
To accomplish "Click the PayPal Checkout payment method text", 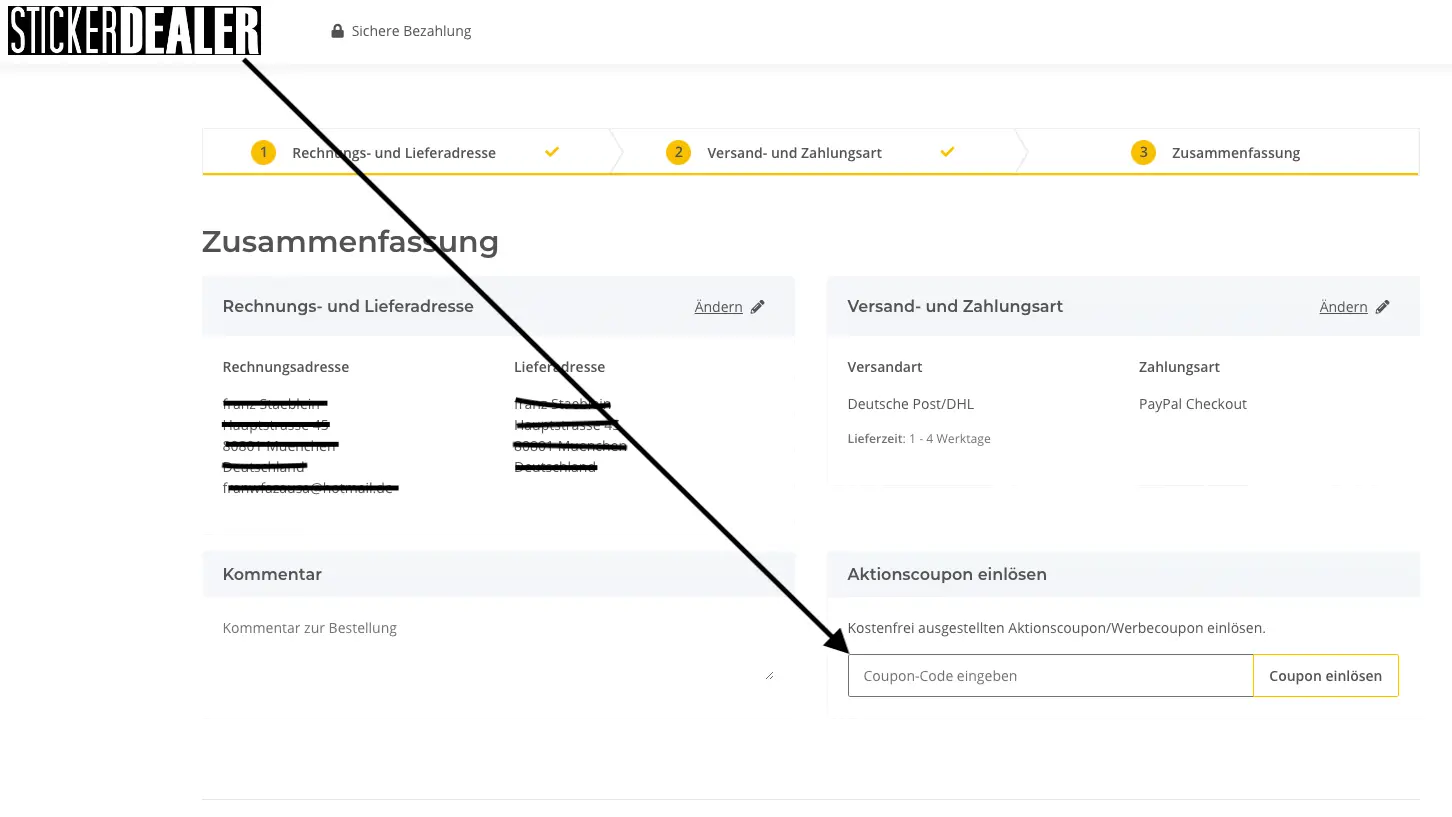I will pos(1192,404).
